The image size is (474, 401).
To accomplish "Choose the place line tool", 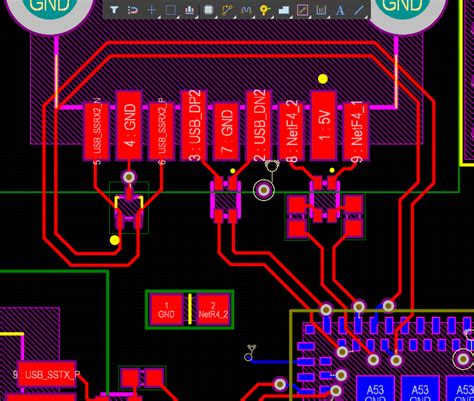I will click(x=359, y=10).
